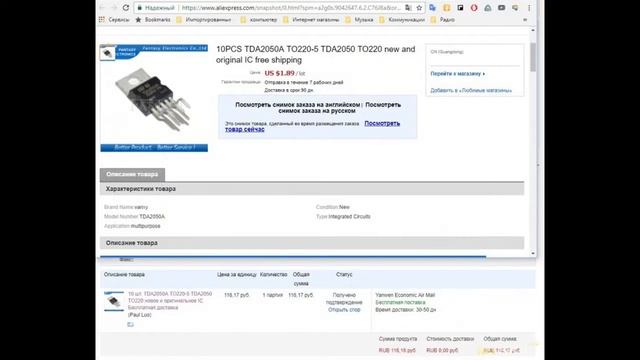This screenshot has width=640, height=360.
Task: Click the message icon under Paul Luo
Action: [131, 324]
